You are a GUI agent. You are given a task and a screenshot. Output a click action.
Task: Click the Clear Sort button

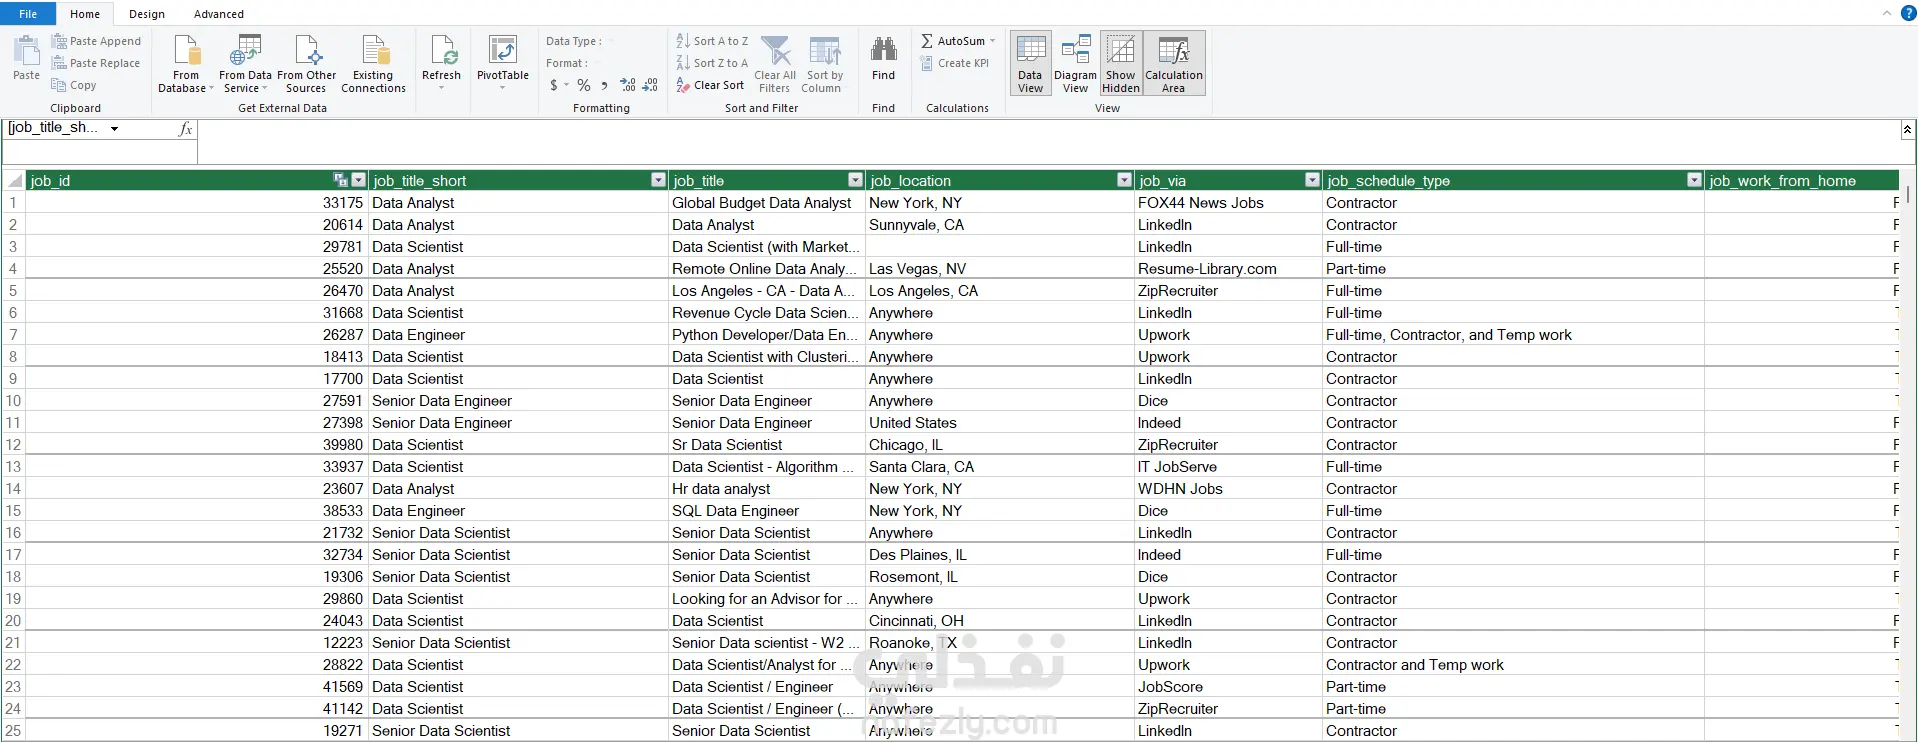coord(711,85)
